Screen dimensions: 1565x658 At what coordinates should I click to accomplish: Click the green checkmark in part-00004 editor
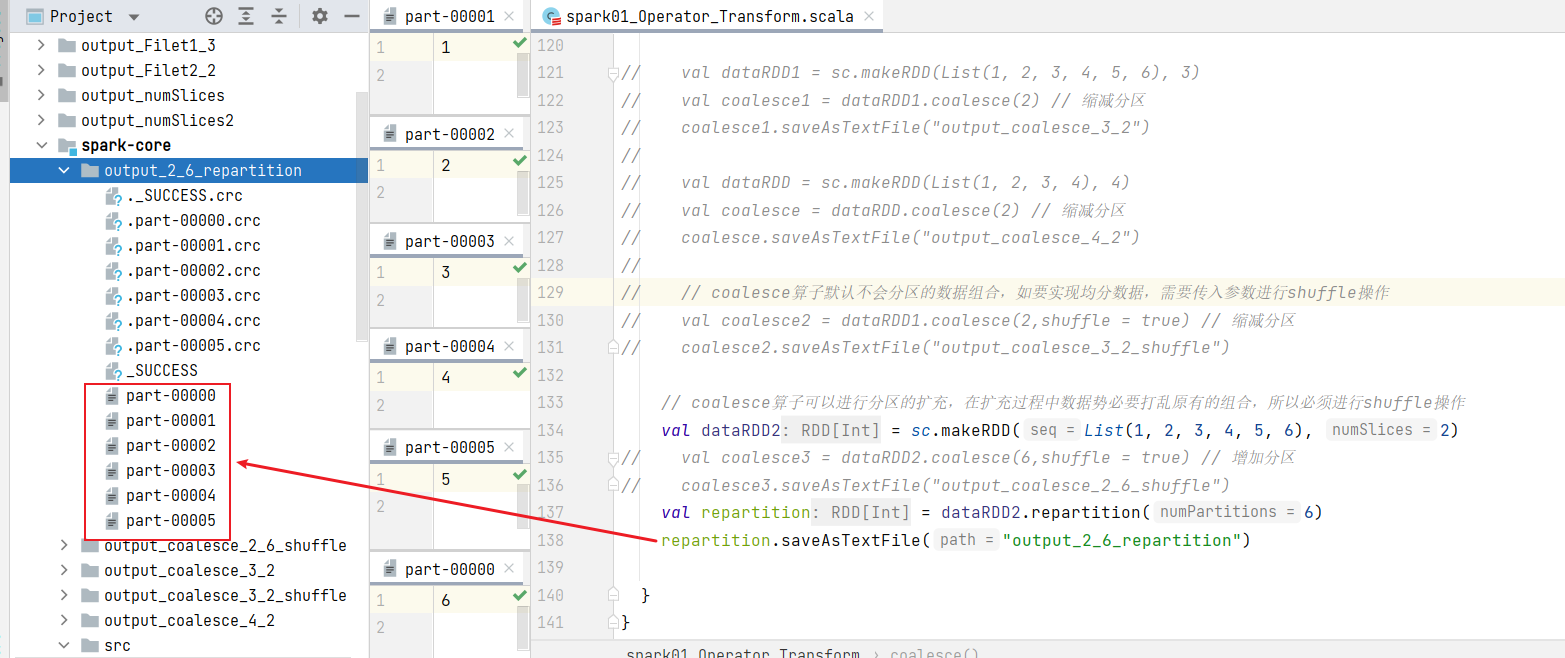(519, 373)
